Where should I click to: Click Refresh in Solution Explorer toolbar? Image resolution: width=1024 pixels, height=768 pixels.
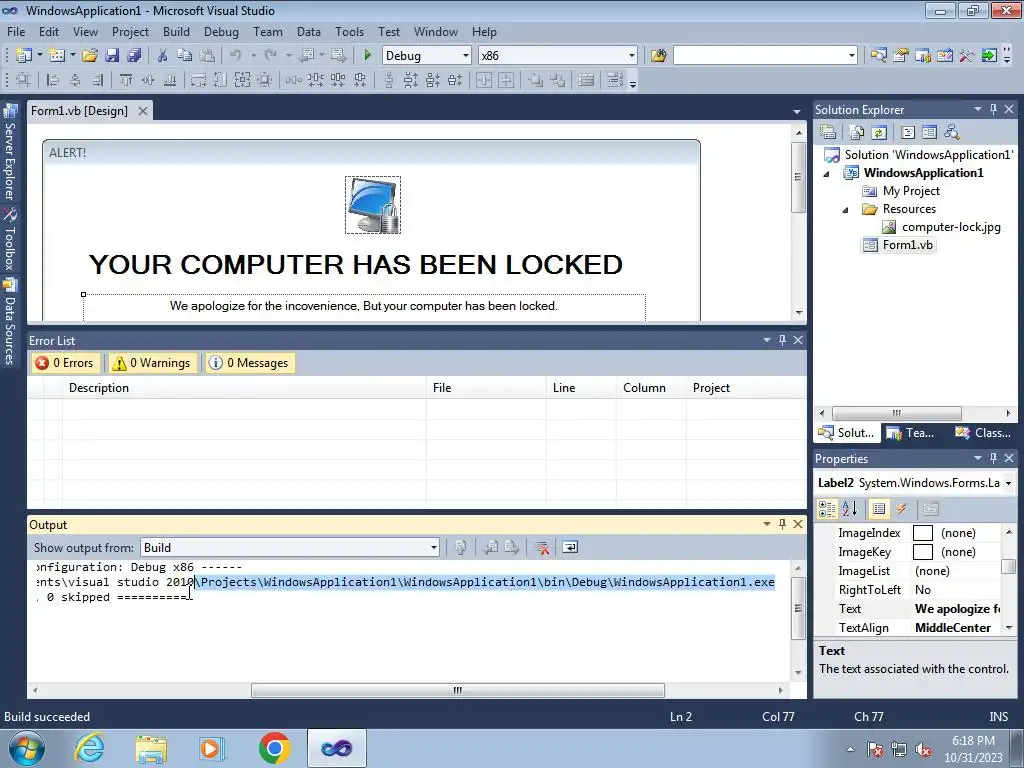point(879,133)
